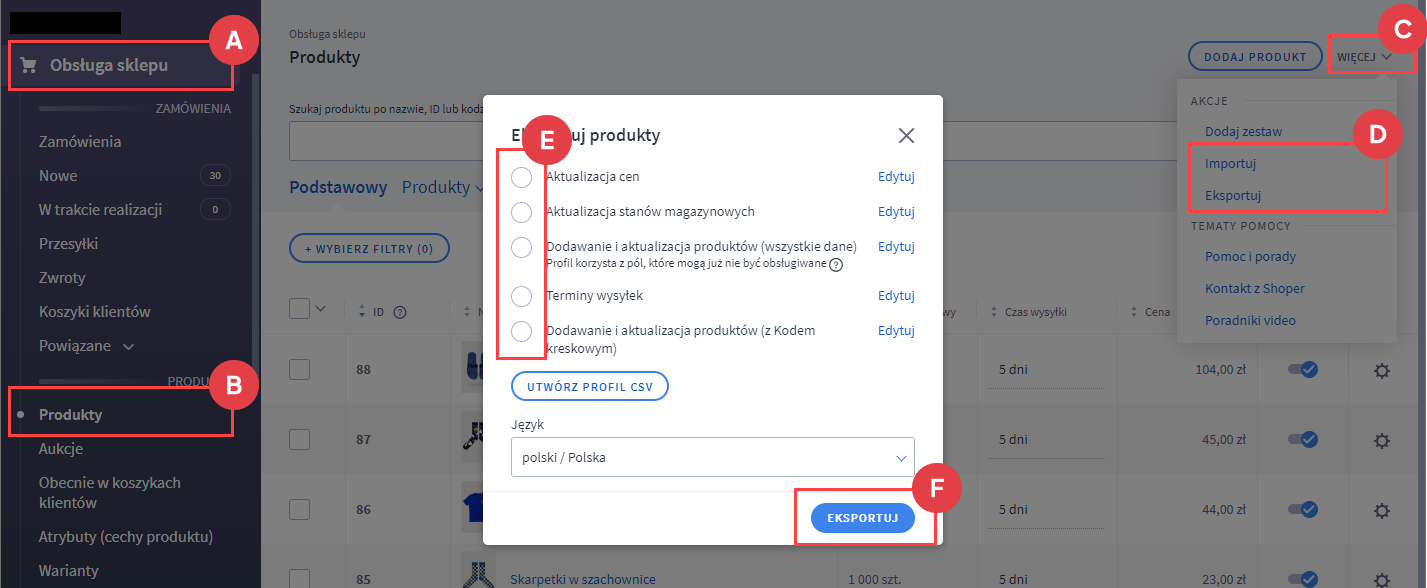Viewport: 1427px width, 588px height.
Task: Click gear icon for product 88
Action: pyautogui.click(x=1382, y=371)
